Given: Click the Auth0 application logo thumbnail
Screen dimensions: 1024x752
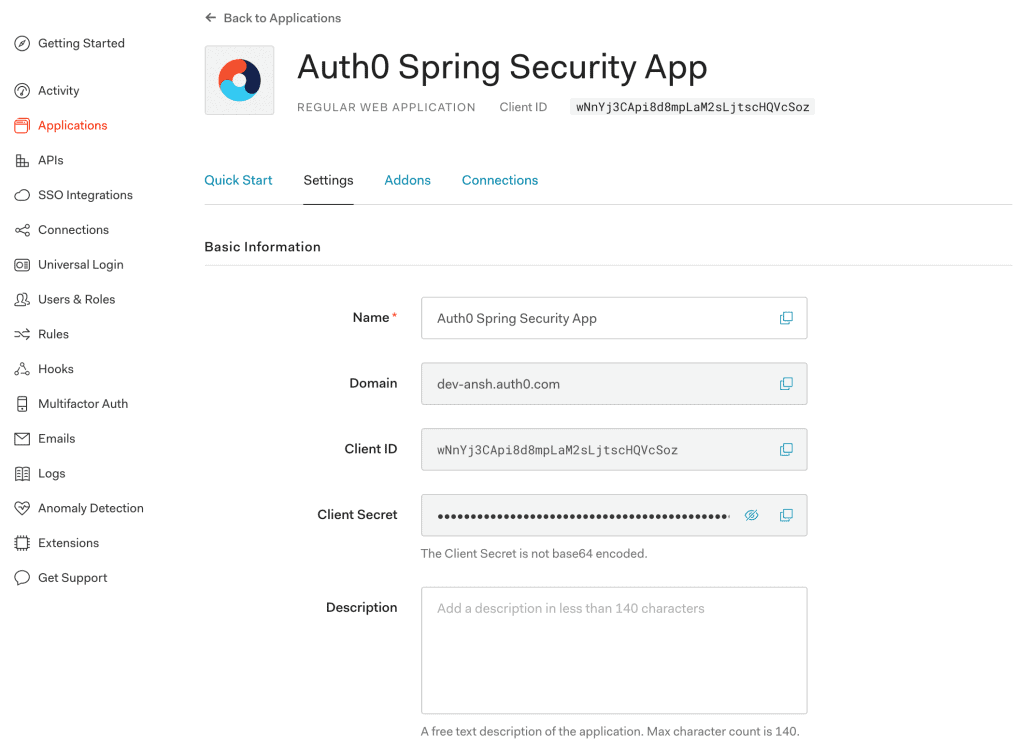Looking at the screenshot, I should (x=239, y=80).
